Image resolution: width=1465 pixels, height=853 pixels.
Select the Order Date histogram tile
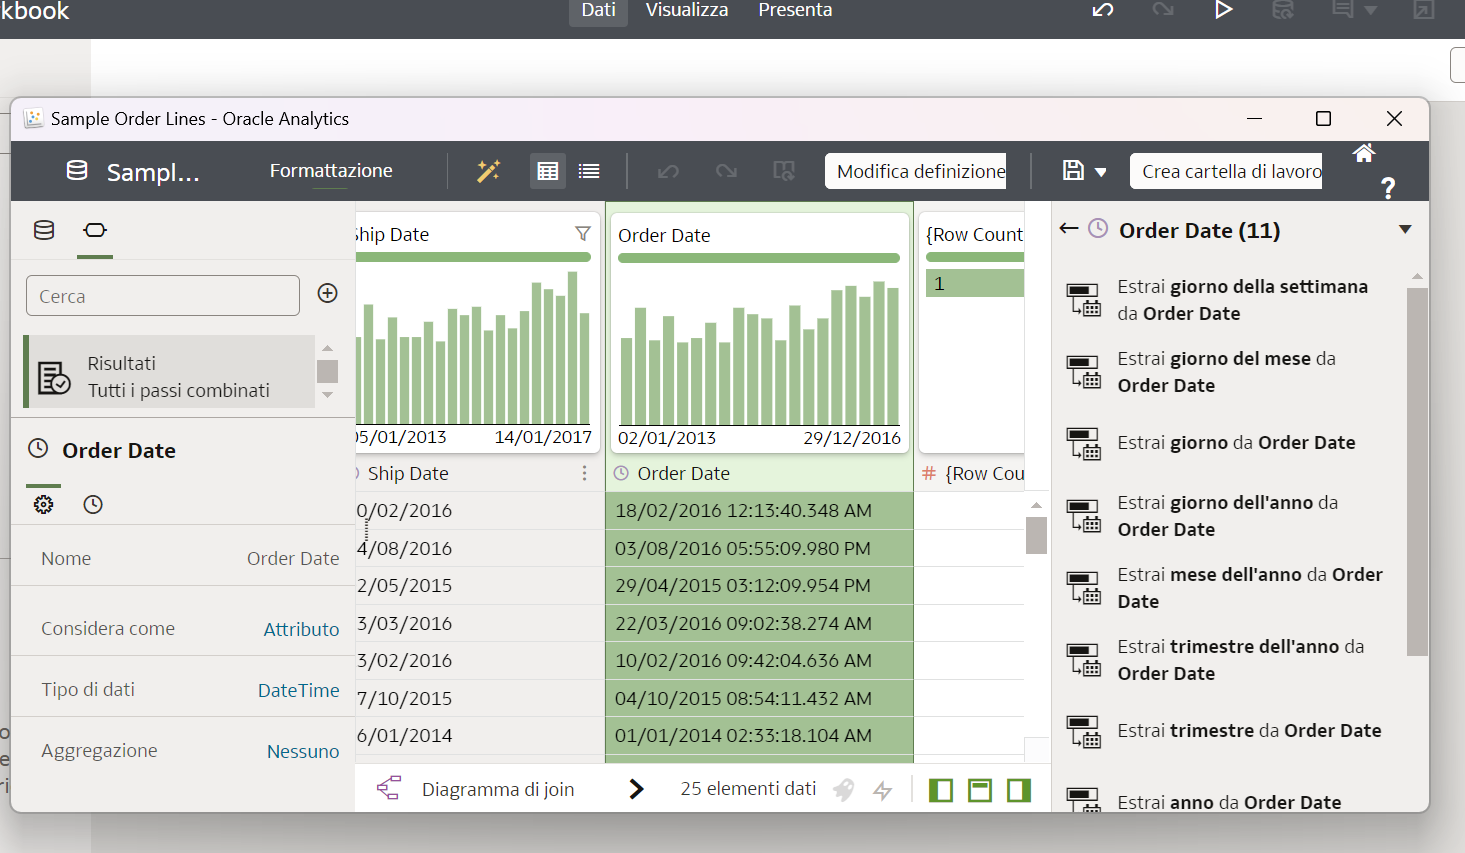click(759, 332)
